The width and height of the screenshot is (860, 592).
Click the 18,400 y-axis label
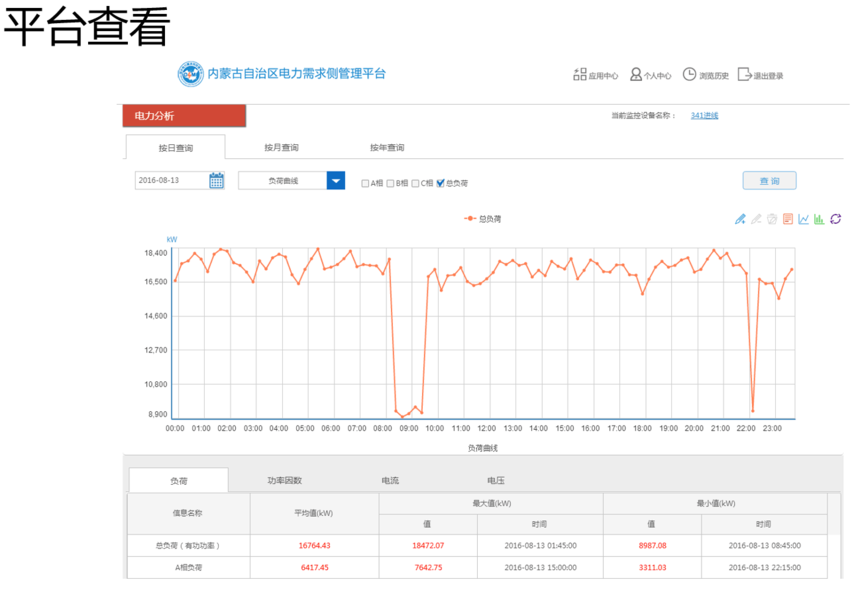point(156,253)
